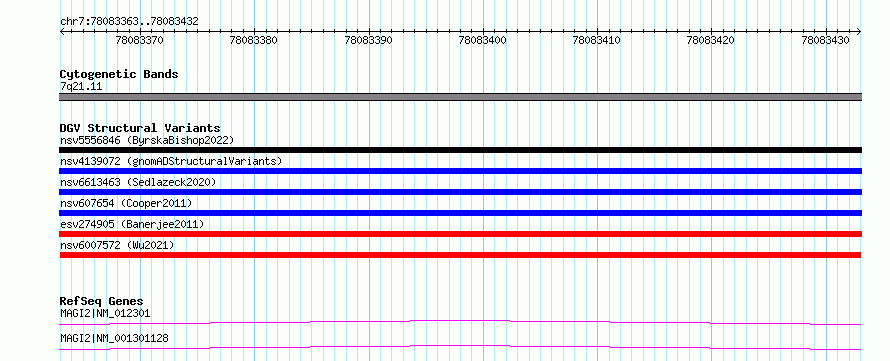Open gene label MAGI2|NM_001301128
Viewport: 890px width, 361px height.
pyautogui.click(x=114, y=338)
